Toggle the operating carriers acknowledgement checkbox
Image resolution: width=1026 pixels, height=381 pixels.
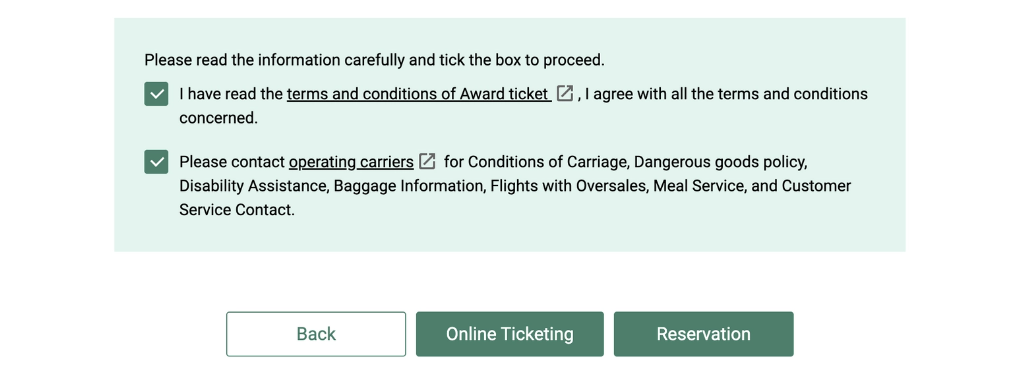156,162
